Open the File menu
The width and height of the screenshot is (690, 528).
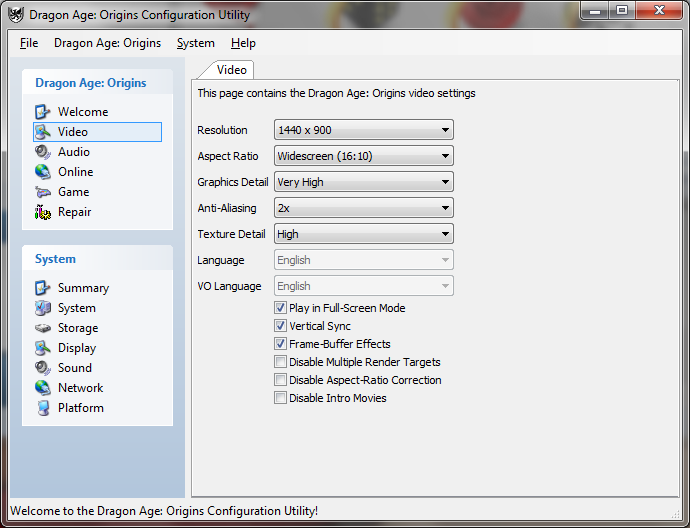tap(29, 43)
